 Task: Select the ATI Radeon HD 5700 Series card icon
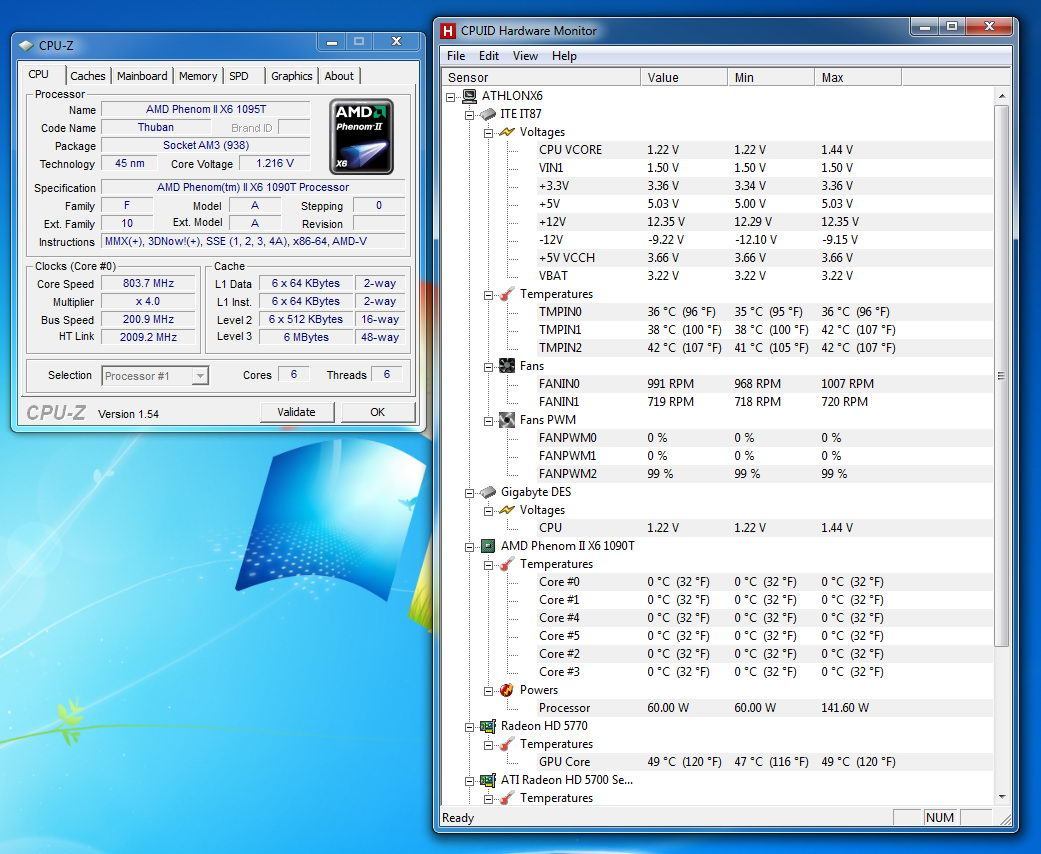tap(488, 780)
